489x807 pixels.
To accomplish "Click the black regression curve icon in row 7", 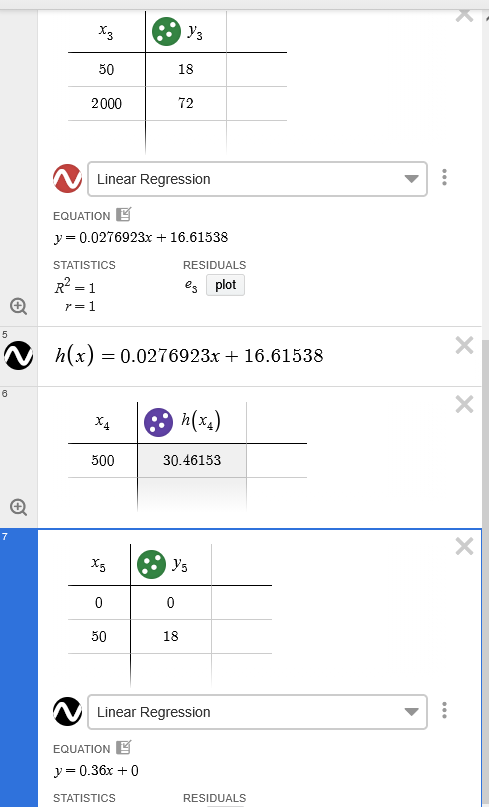I will [x=67, y=712].
